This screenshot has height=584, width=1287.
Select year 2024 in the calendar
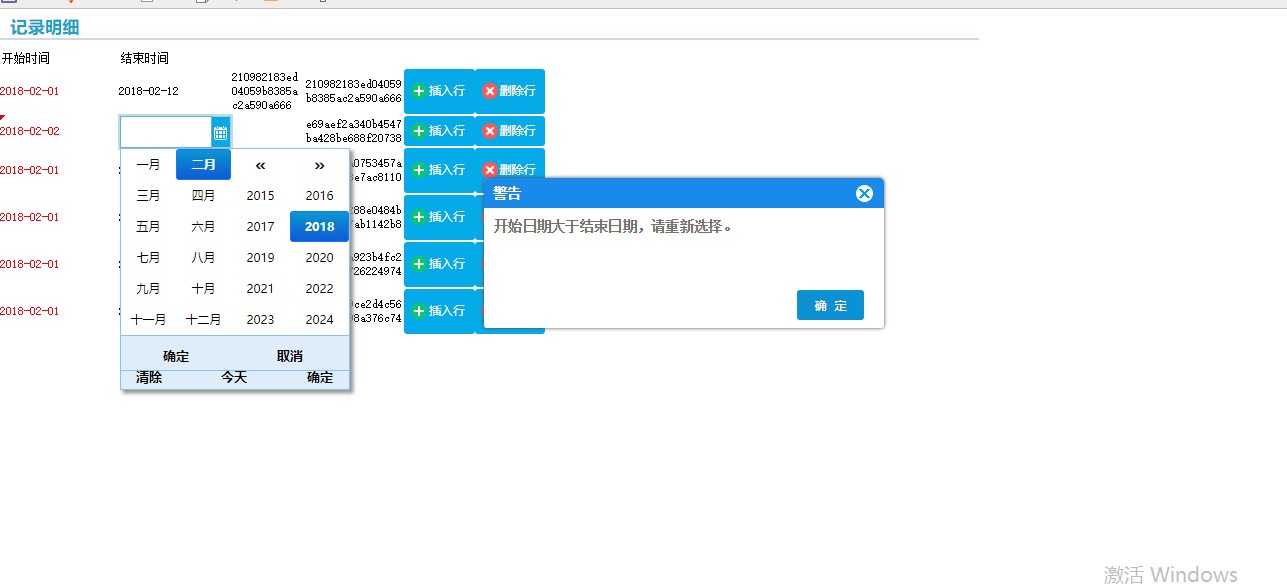tap(319, 320)
